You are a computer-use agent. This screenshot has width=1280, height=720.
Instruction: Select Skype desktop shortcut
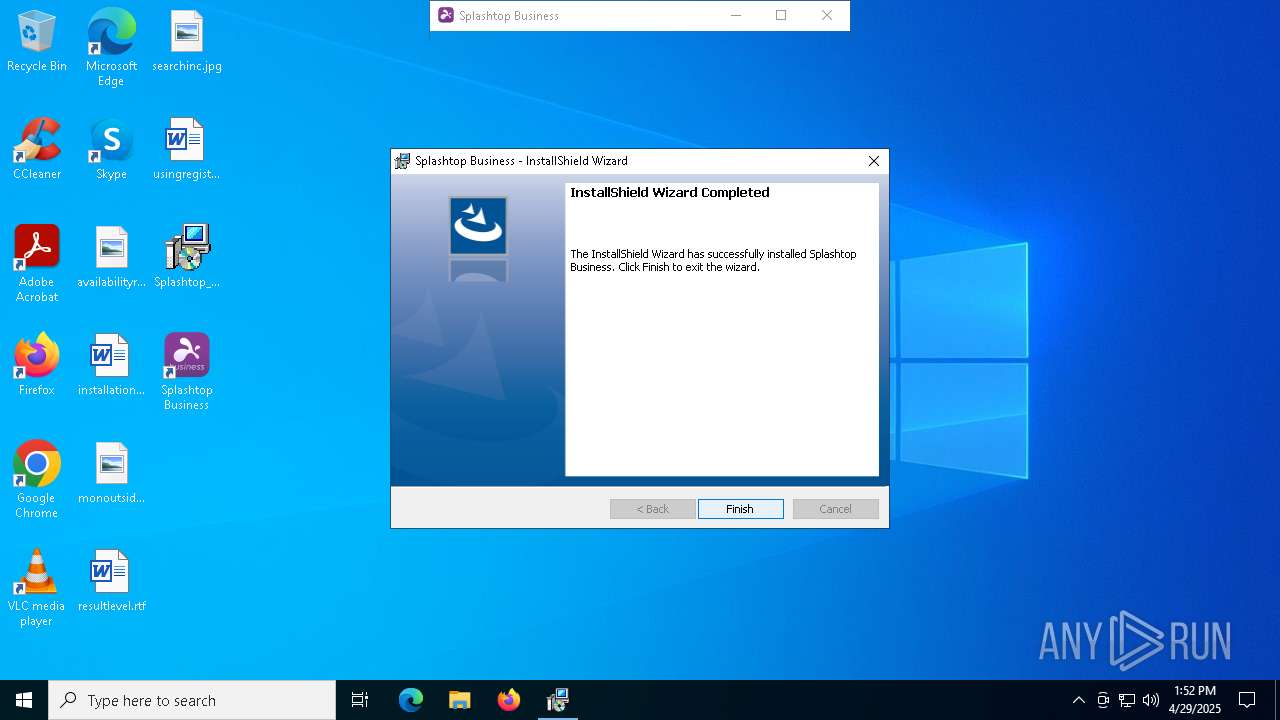111,150
